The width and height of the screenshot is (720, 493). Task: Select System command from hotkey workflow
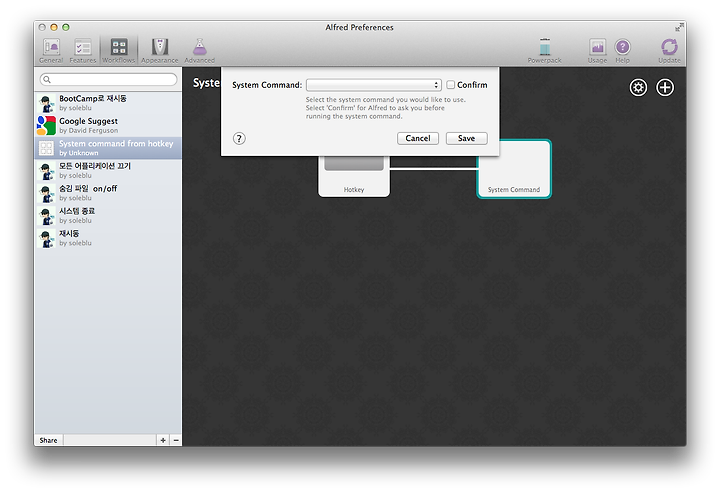tap(108, 148)
